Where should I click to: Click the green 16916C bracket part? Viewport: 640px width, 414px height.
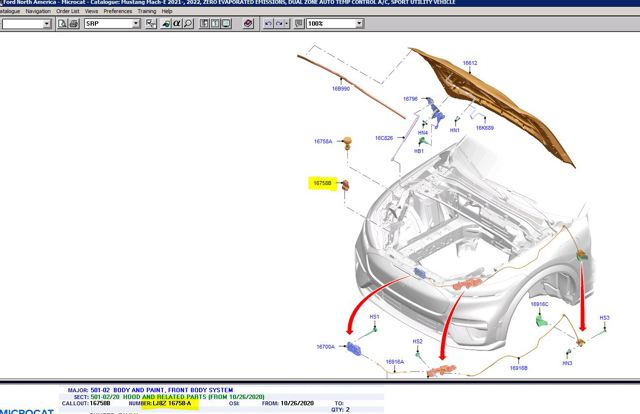[541, 320]
